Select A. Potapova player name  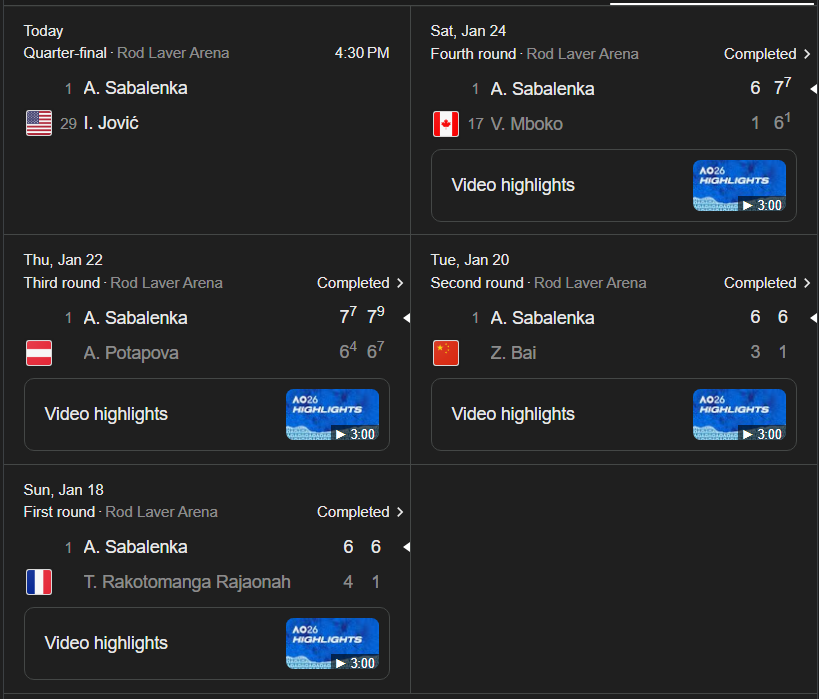(x=131, y=353)
